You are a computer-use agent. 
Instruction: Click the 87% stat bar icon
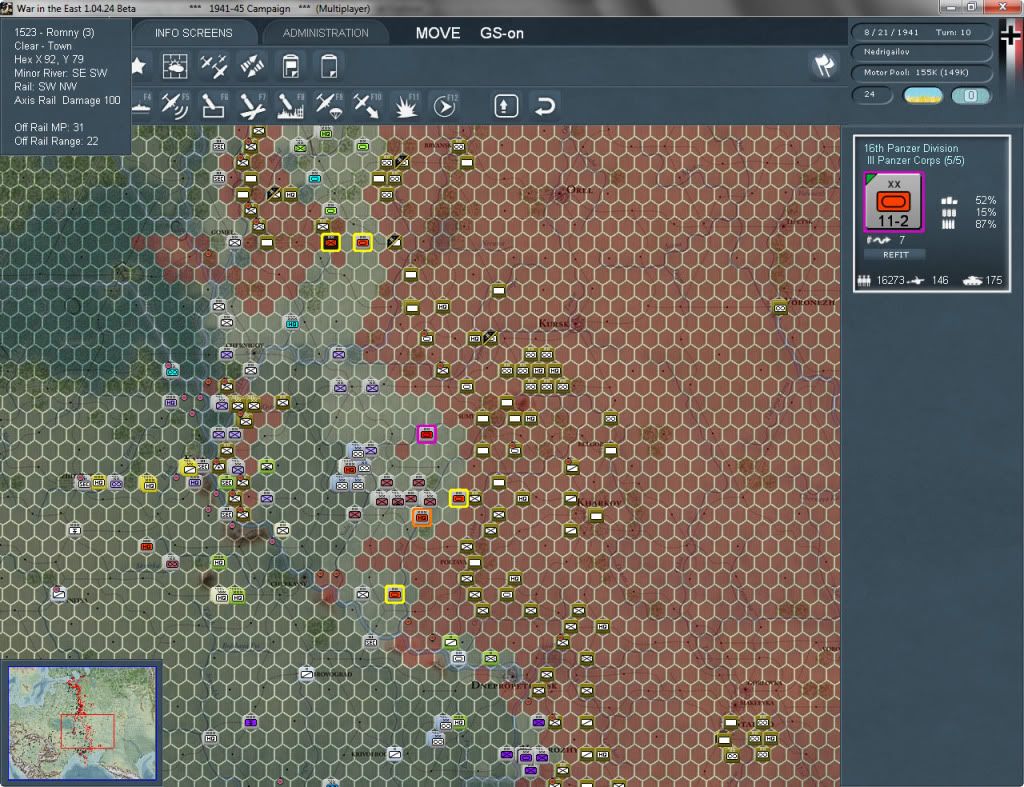tap(949, 224)
